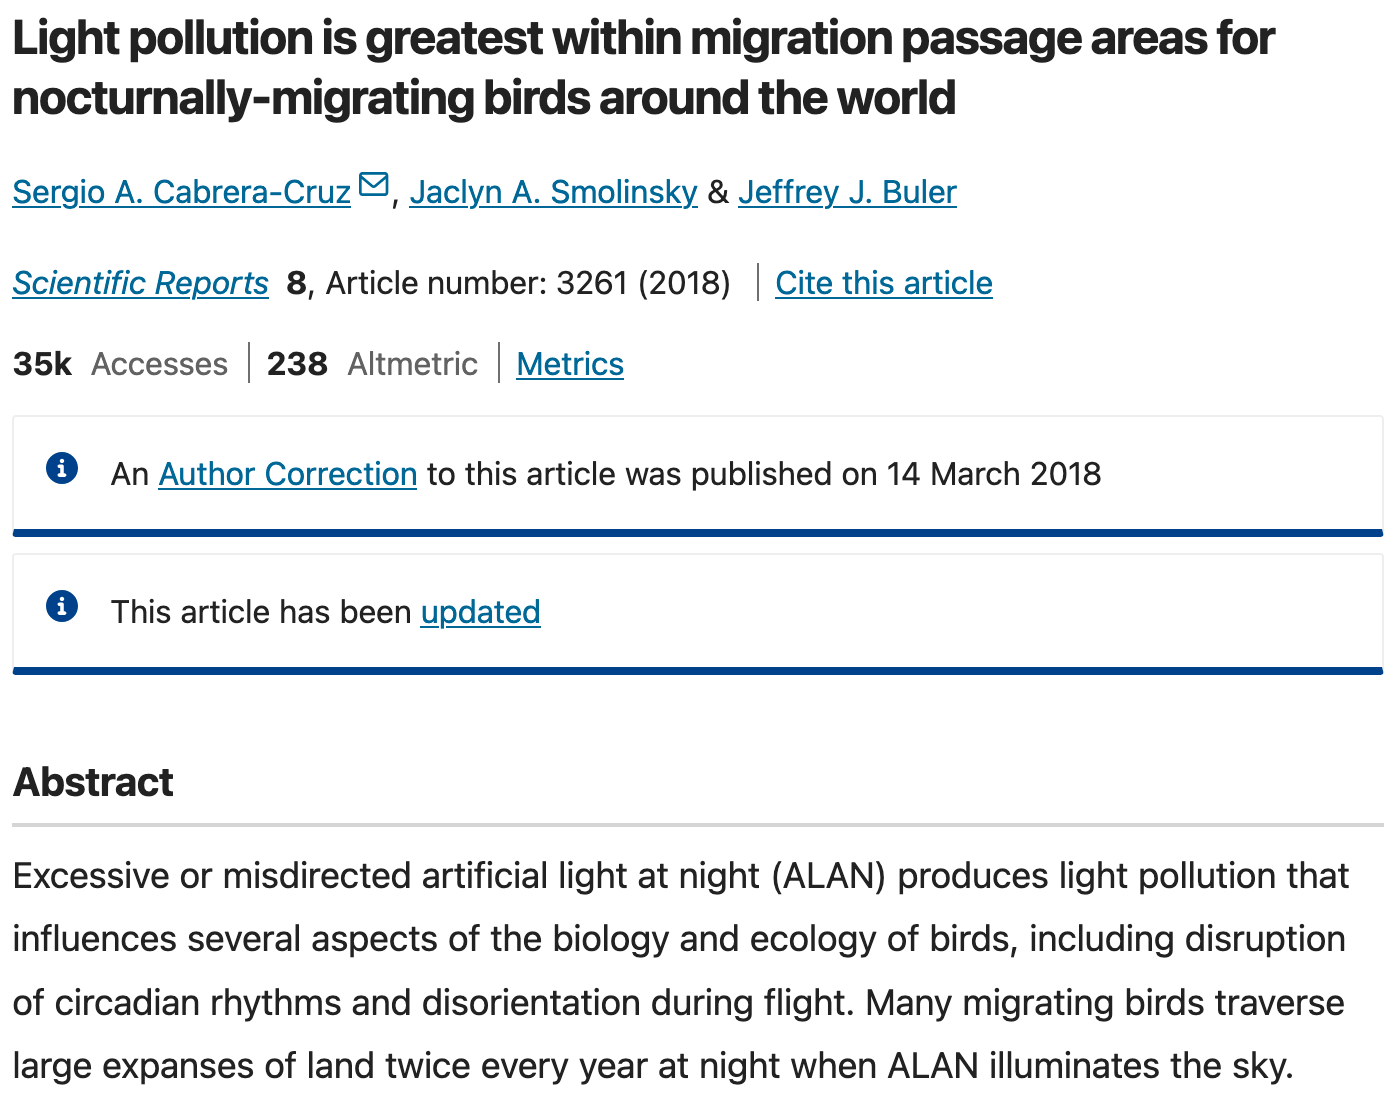Click the info icon beside 'This article has been'
The height and width of the screenshot is (1102, 1392).
click(62, 606)
